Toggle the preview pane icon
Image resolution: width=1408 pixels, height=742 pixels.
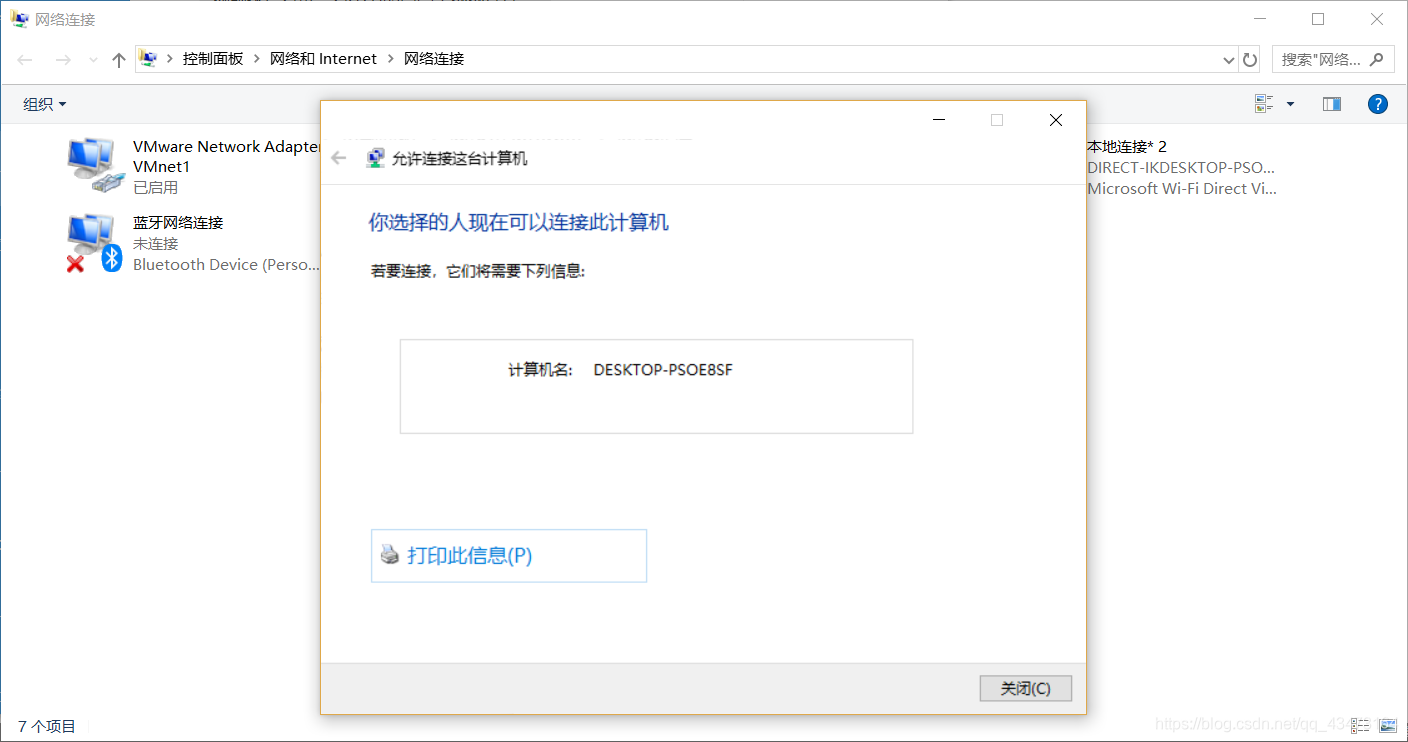tap(1332, 104)
